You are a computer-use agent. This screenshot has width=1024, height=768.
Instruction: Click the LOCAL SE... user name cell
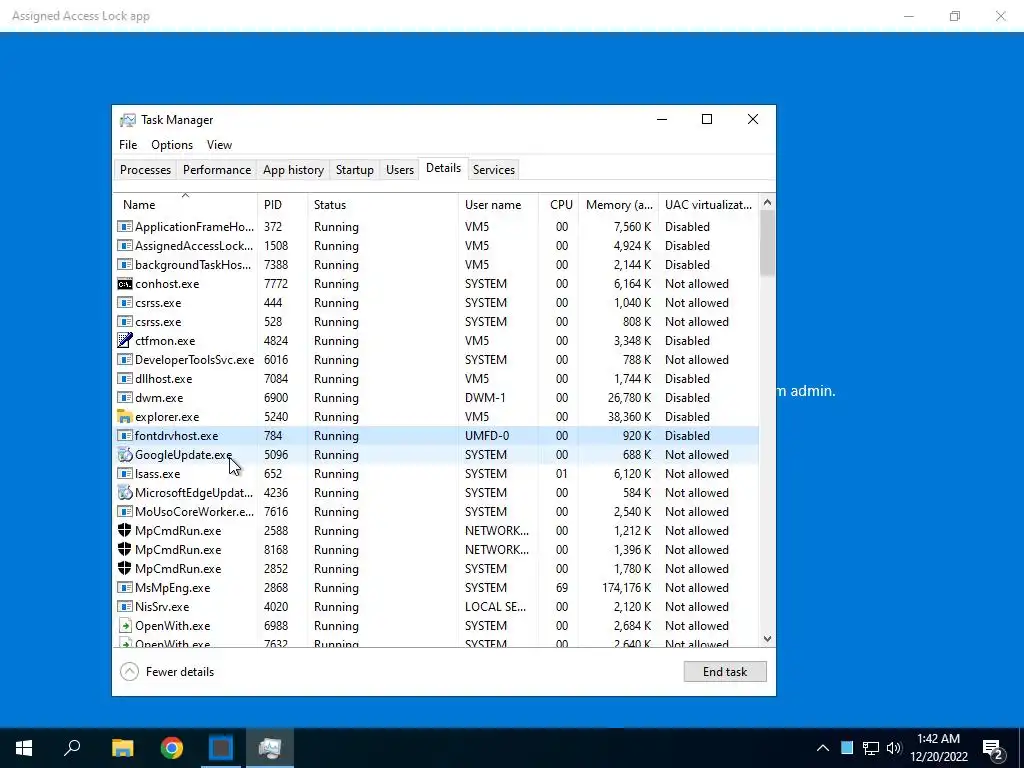495,607
